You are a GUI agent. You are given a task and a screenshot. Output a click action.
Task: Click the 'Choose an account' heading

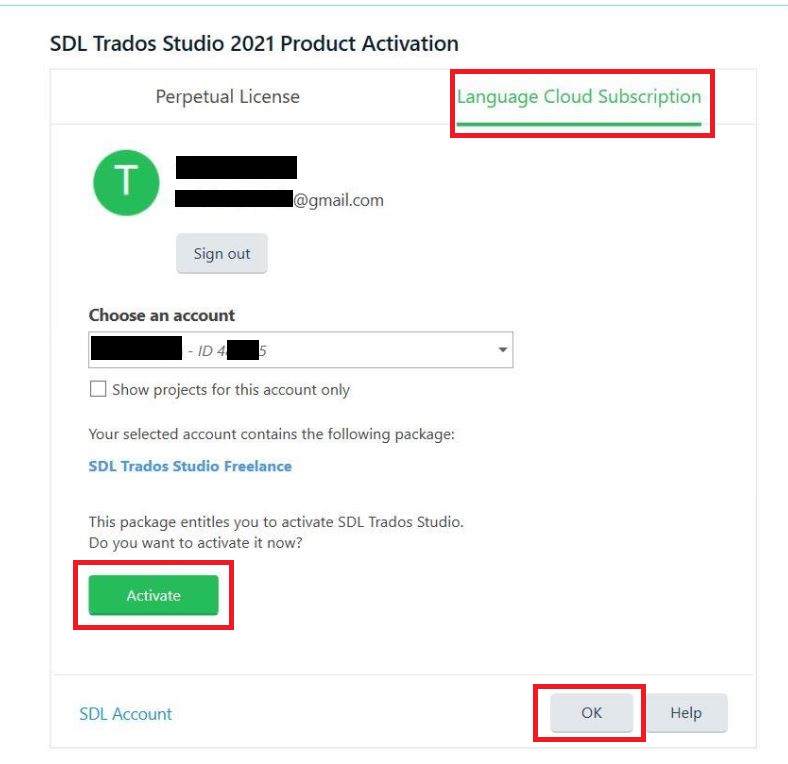tap(161, 315)
